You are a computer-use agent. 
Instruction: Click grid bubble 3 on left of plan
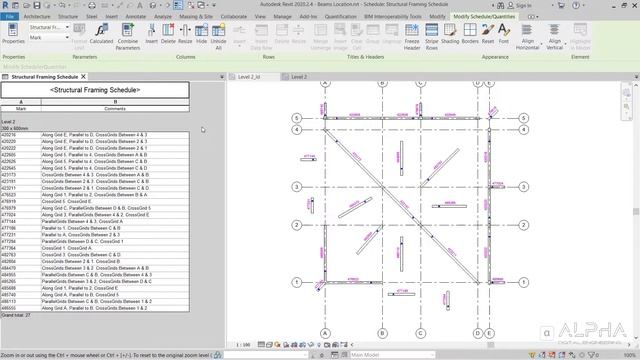point(297,187)
